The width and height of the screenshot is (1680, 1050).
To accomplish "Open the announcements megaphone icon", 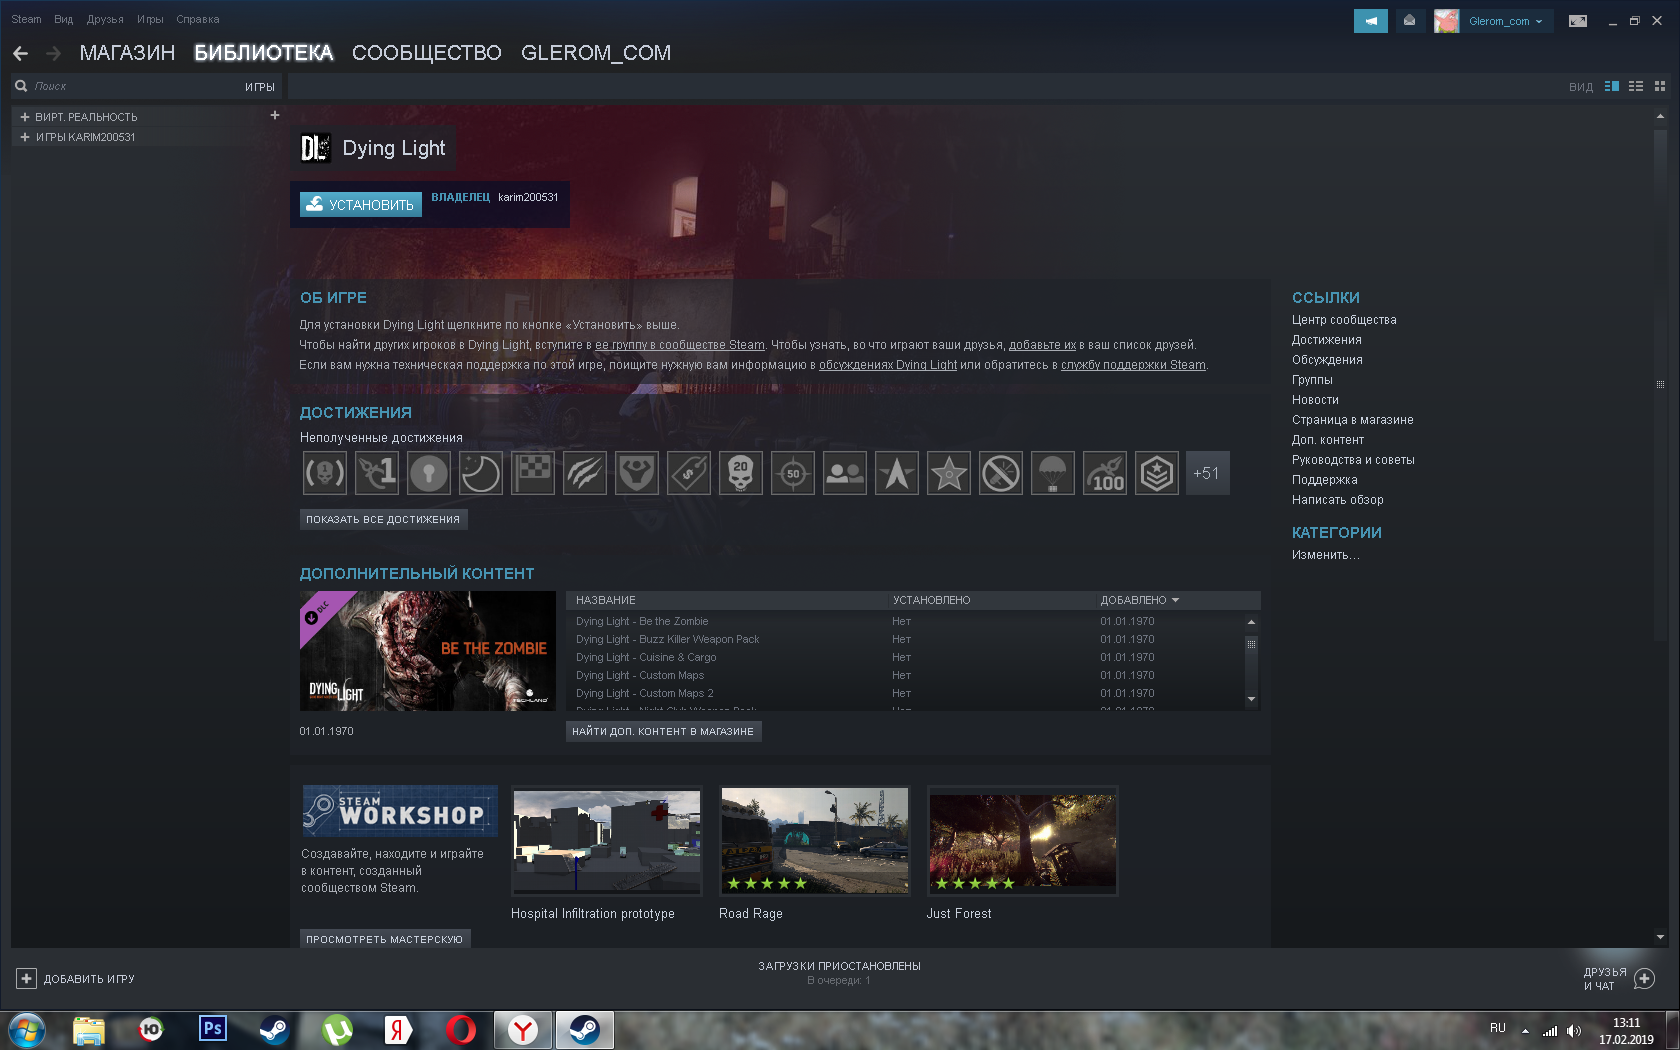I will coord(1370,20).
